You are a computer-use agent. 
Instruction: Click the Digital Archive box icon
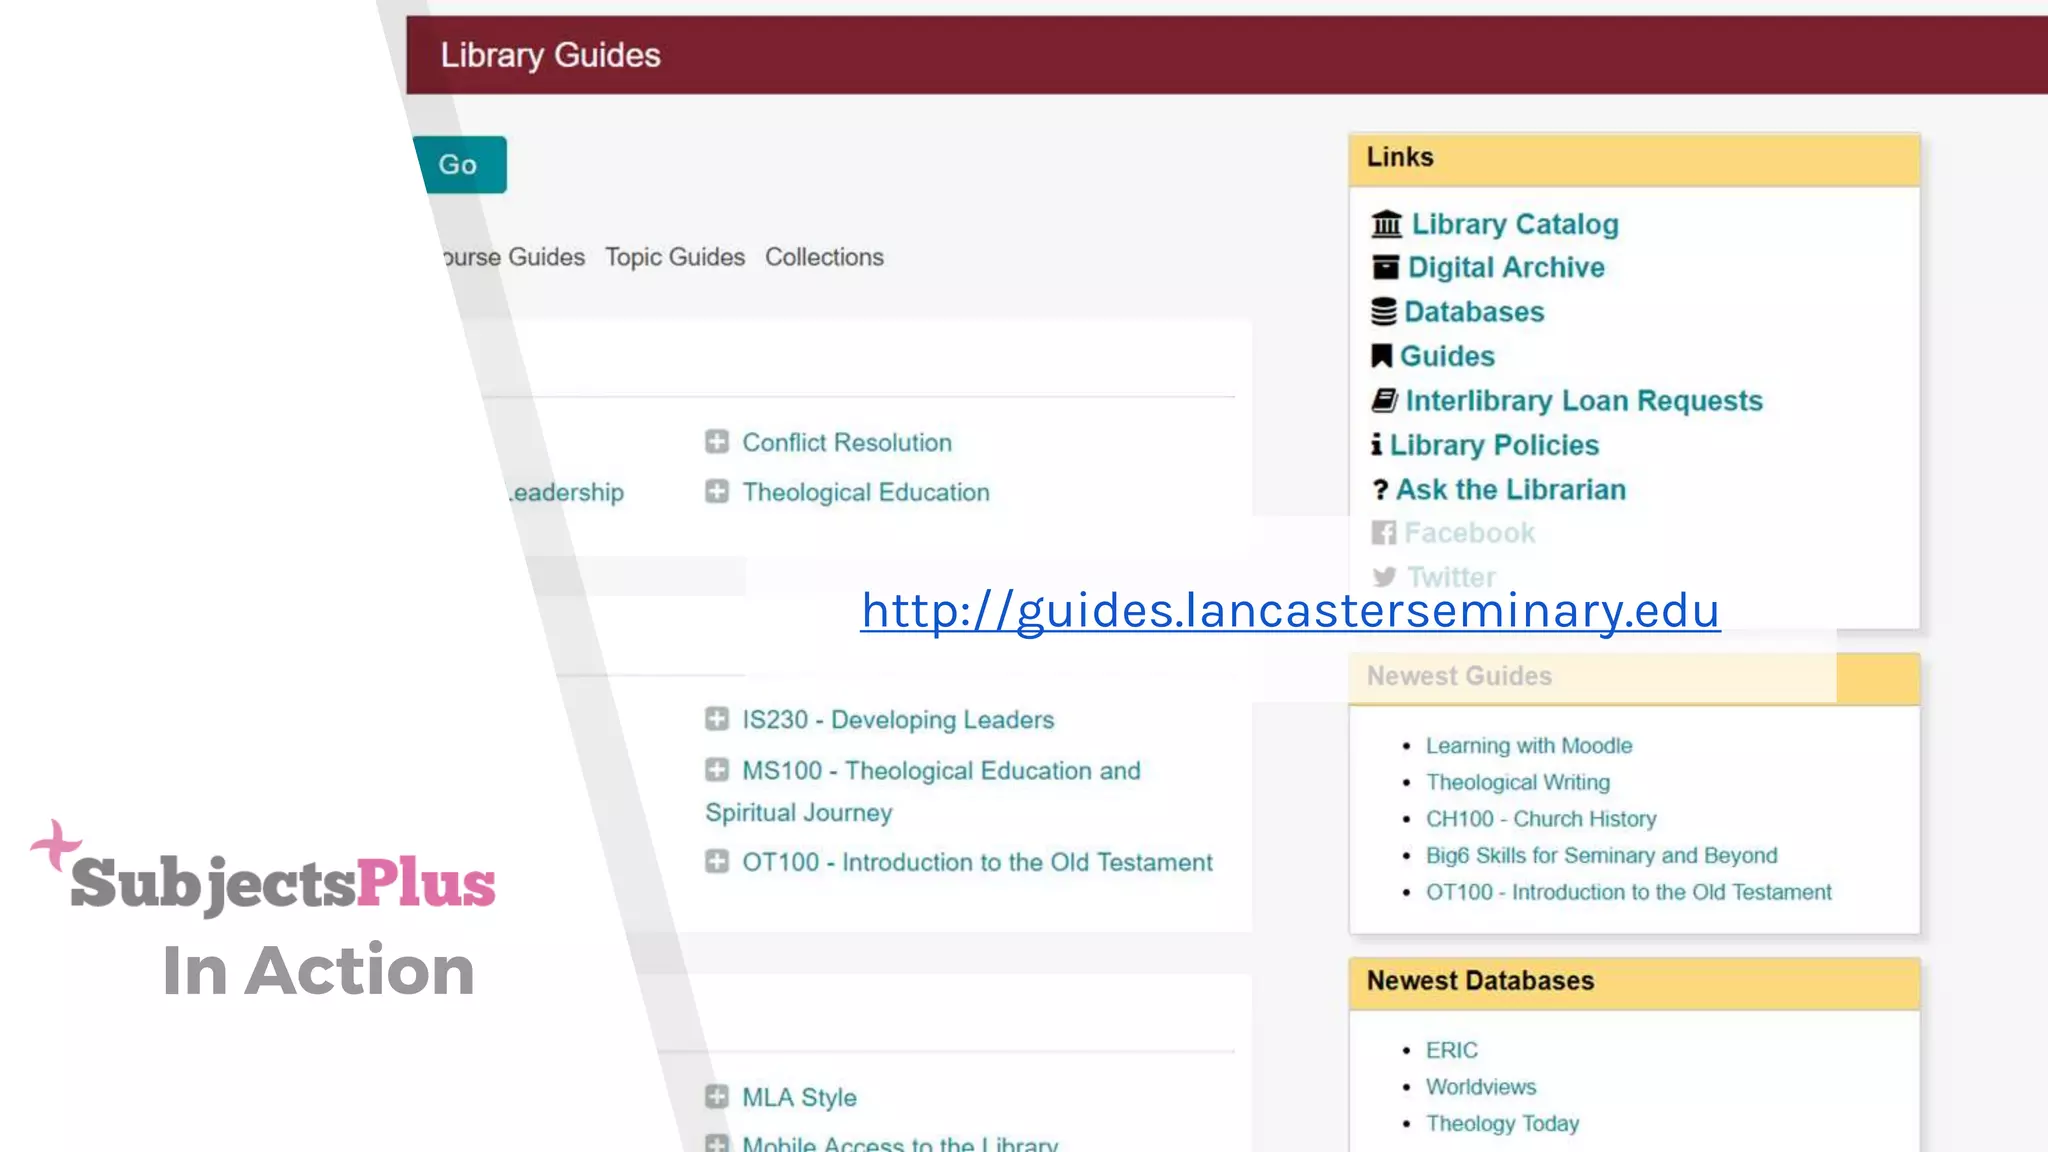pos(1385,268)
